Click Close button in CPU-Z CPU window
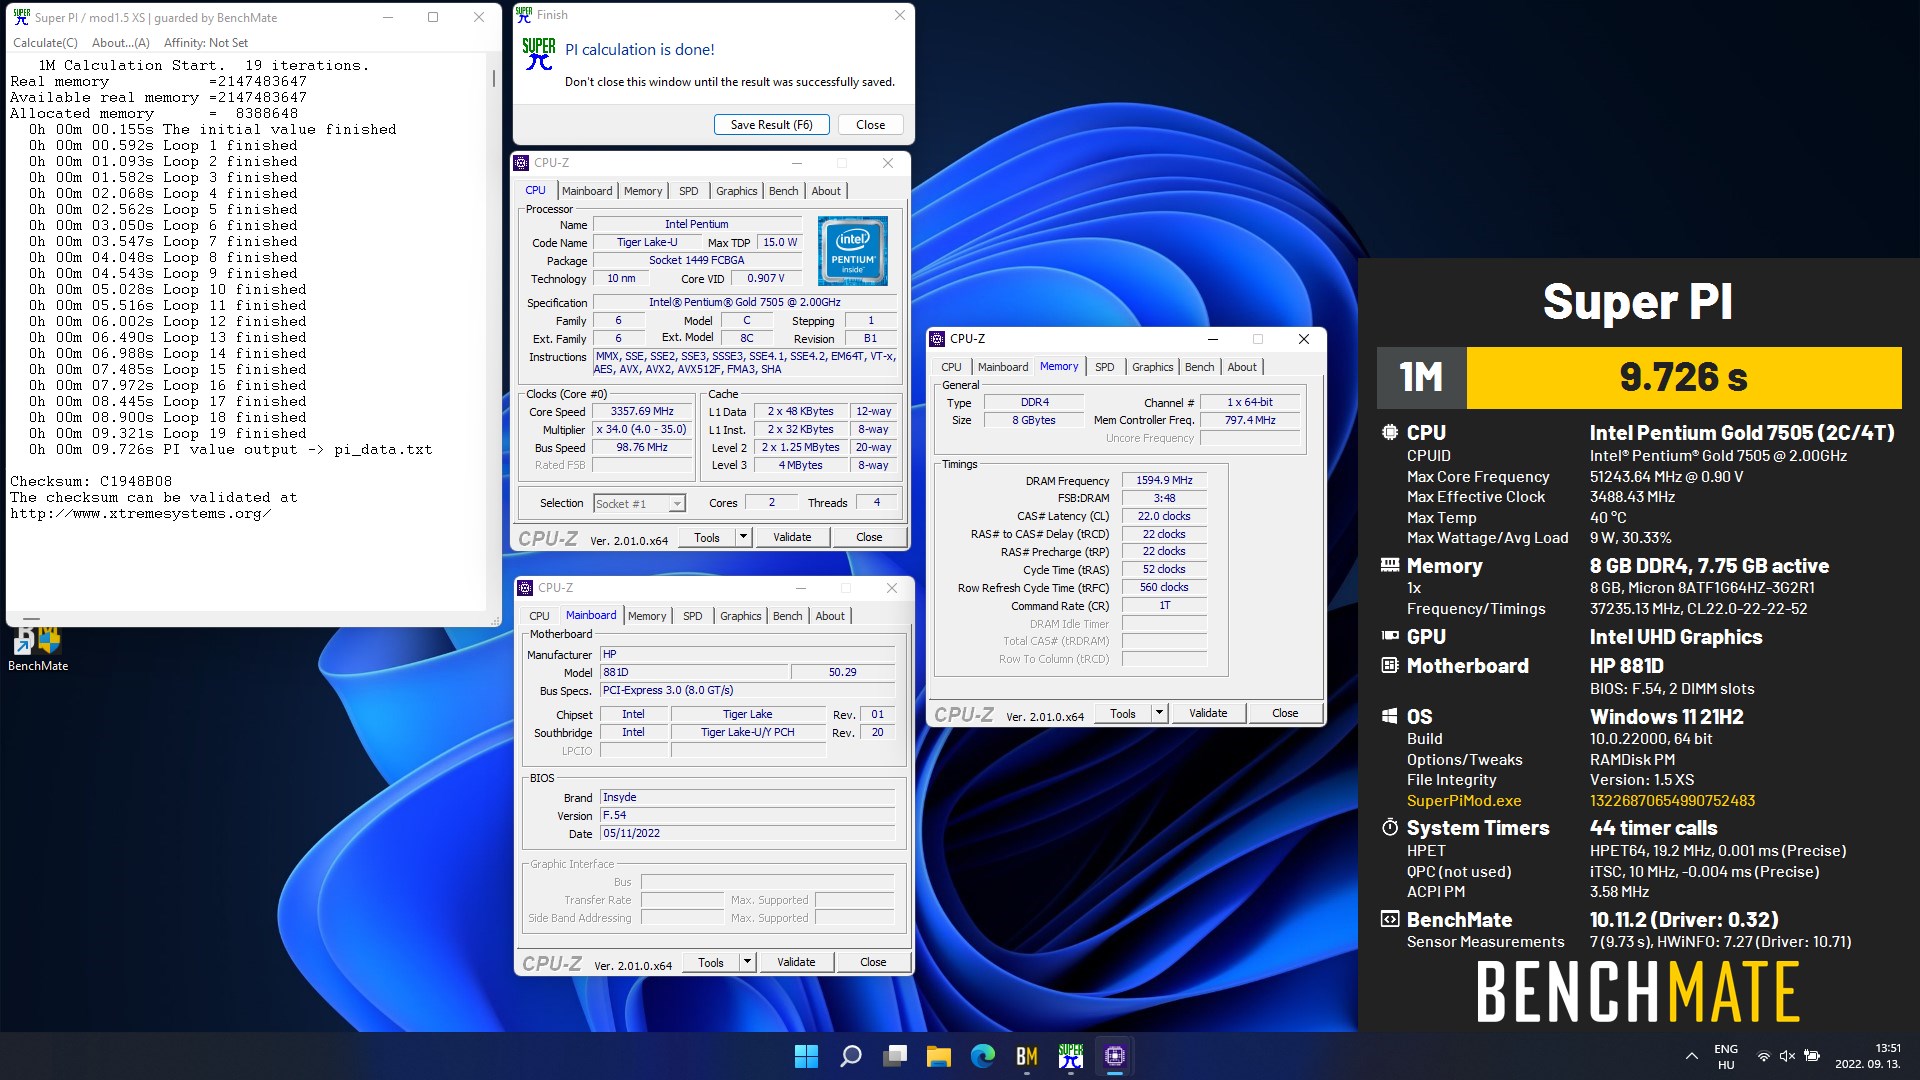This screenshot has width=1920, height=1080. (x=869, y=537)
